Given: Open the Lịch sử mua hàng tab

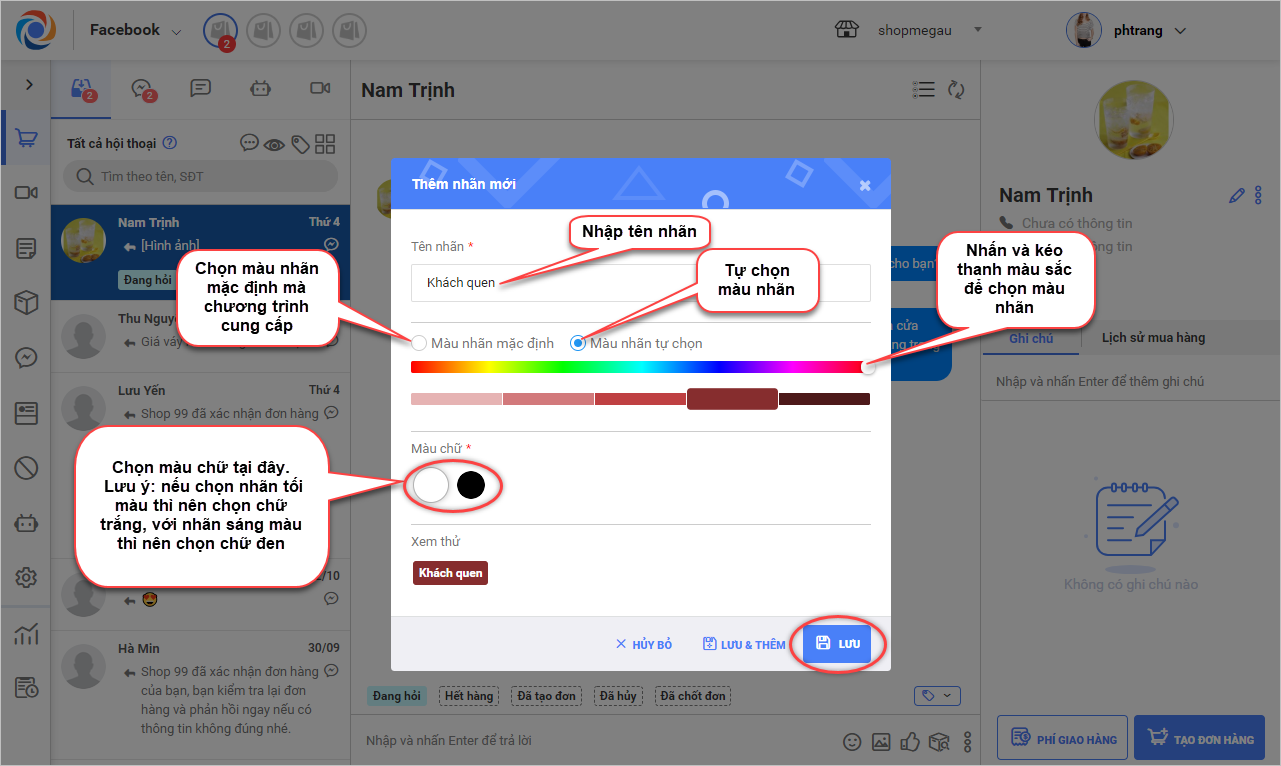Looking at the screenshot, I should pyautogui.click(x=1153, y=338).
